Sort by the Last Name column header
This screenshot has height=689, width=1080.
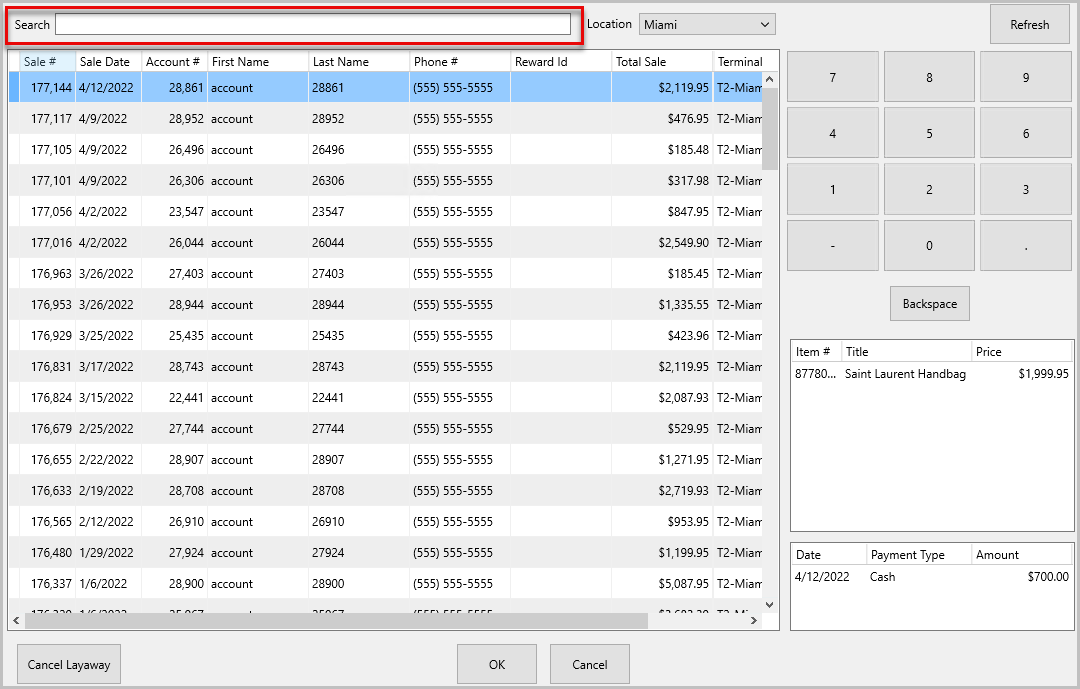coord(359,61)
